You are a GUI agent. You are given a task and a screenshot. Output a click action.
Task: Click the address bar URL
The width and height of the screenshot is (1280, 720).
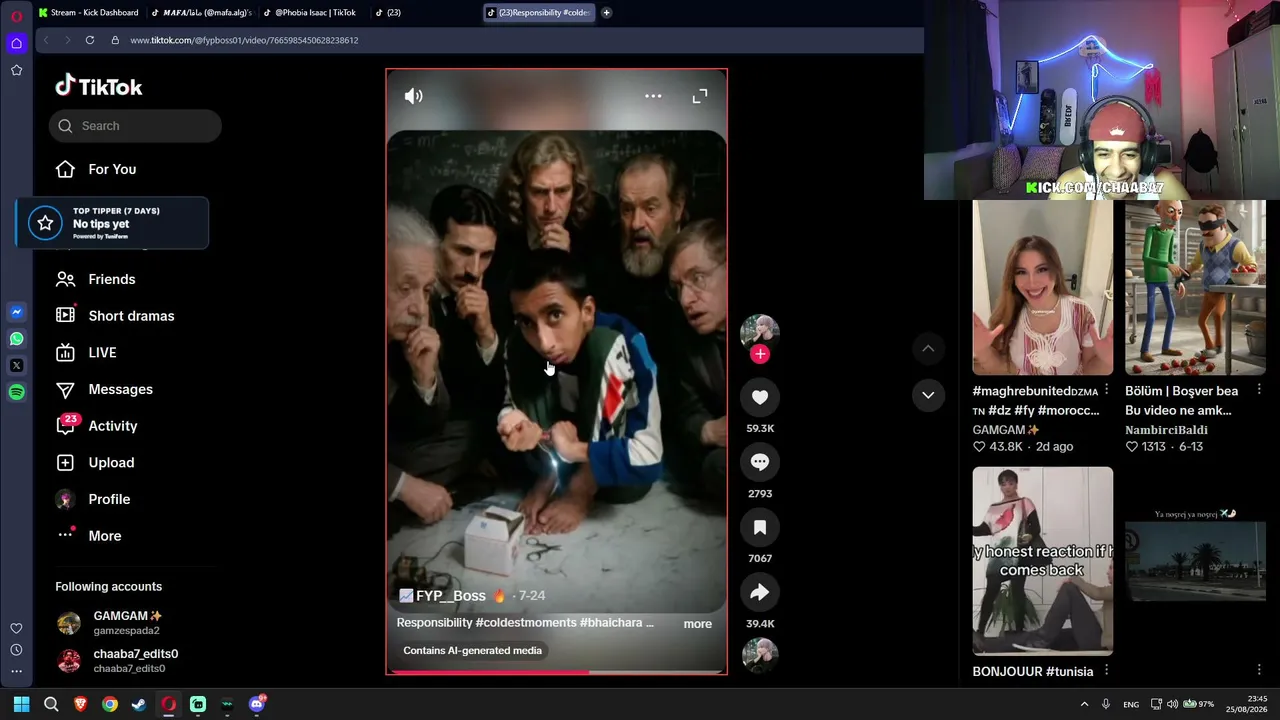pos(244,40)
